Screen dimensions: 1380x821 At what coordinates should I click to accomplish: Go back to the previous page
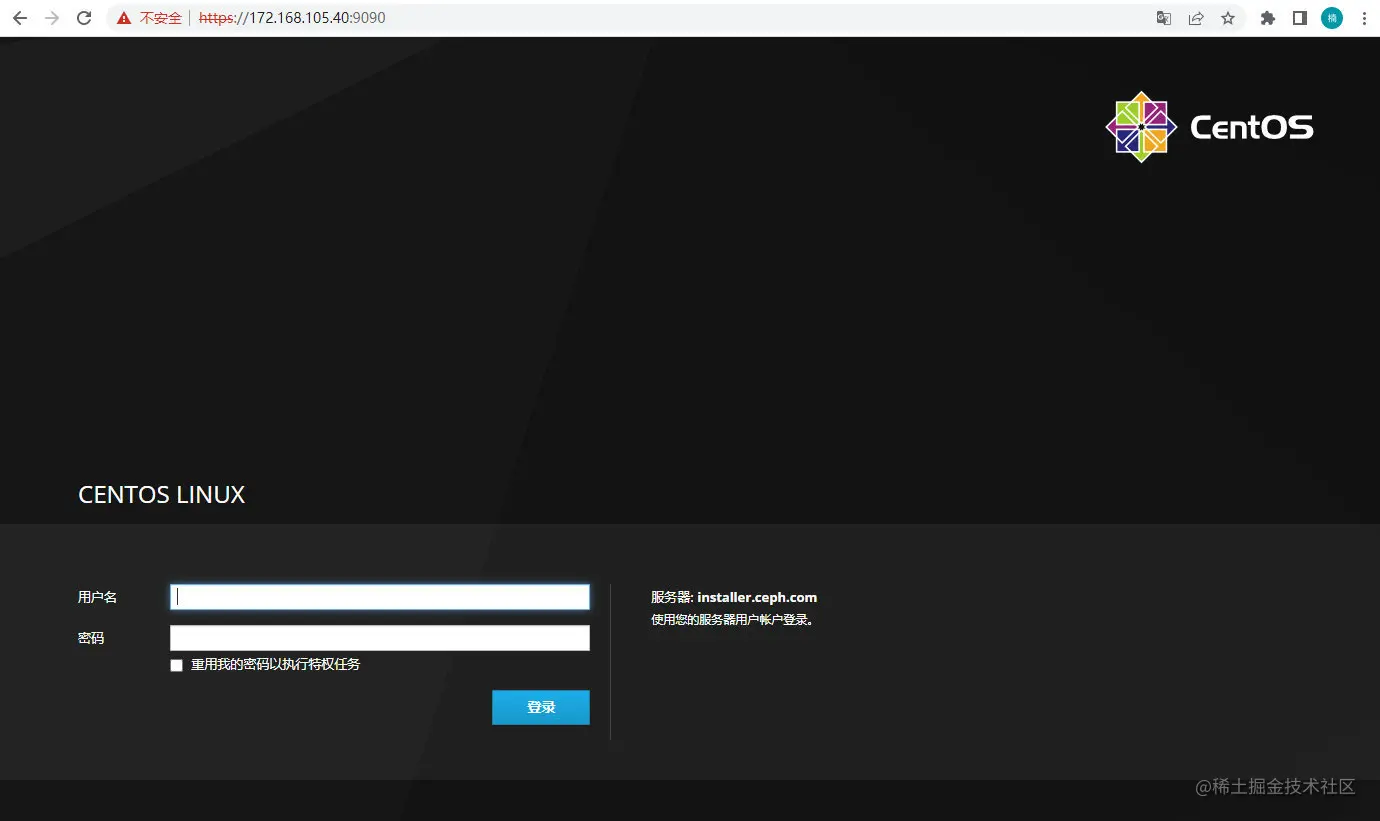click(x=20, y=18)
